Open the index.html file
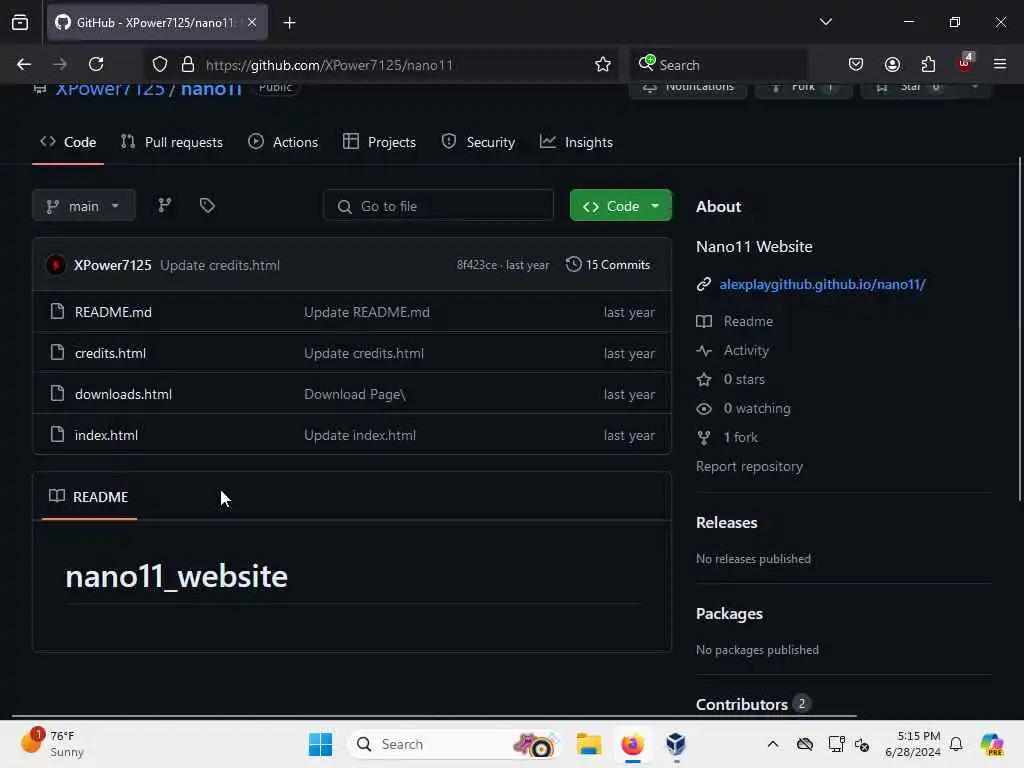The image size is (1024, 768). point(106,435)
